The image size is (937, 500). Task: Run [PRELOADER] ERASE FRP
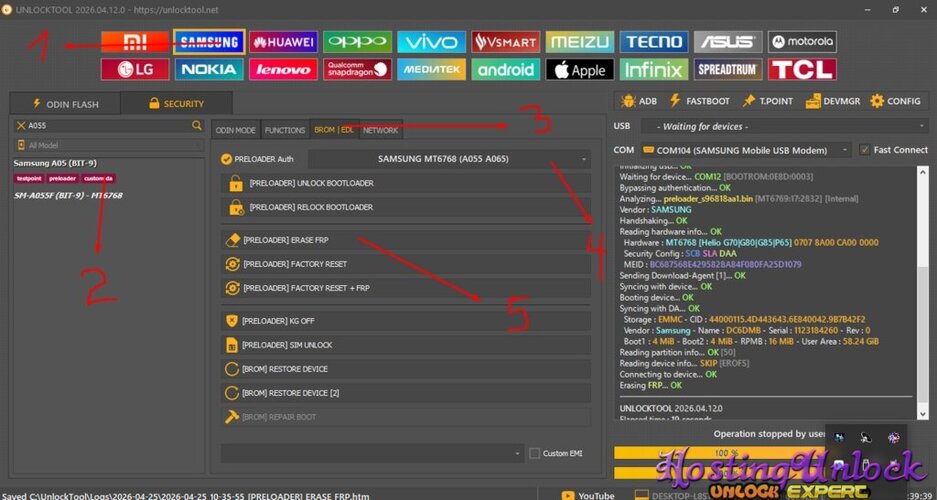tap(406, 240)
